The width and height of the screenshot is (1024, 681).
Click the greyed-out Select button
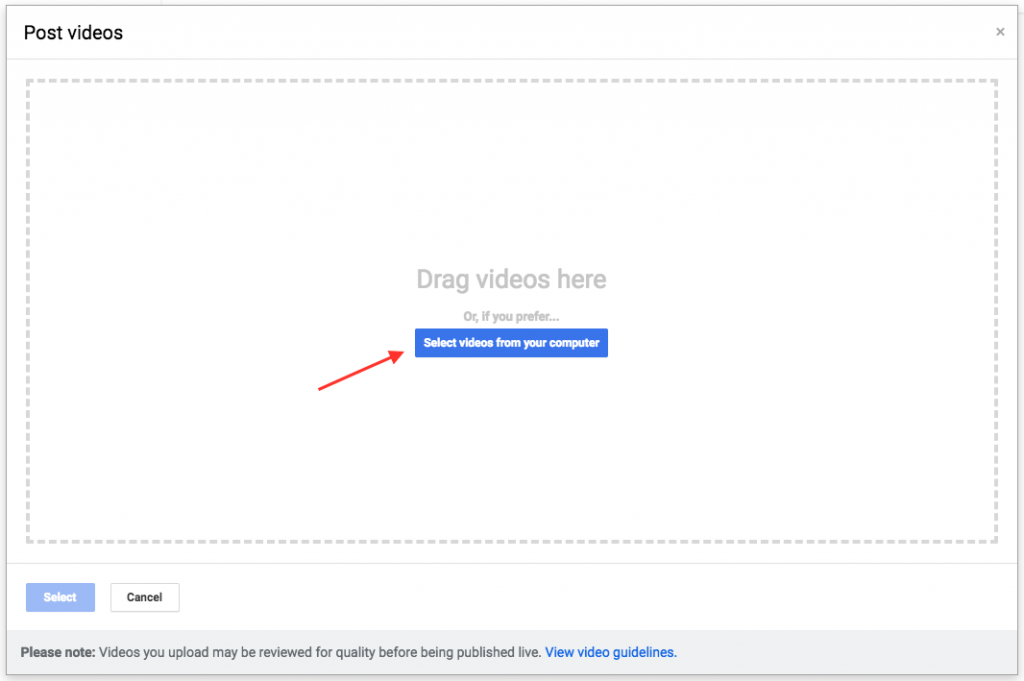pyautogui.click(x=60, y=597)
